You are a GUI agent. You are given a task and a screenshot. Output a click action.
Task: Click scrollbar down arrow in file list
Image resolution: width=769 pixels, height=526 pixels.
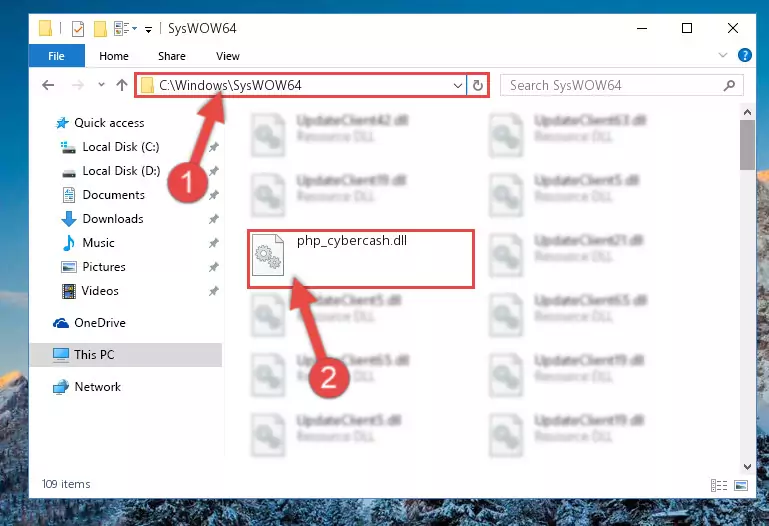coord(747,467)
